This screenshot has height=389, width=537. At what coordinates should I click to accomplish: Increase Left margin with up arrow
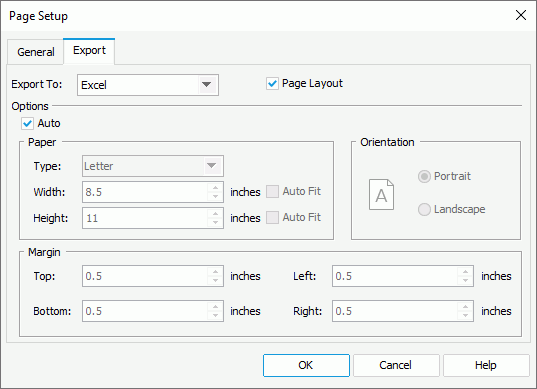pos(465,272)
